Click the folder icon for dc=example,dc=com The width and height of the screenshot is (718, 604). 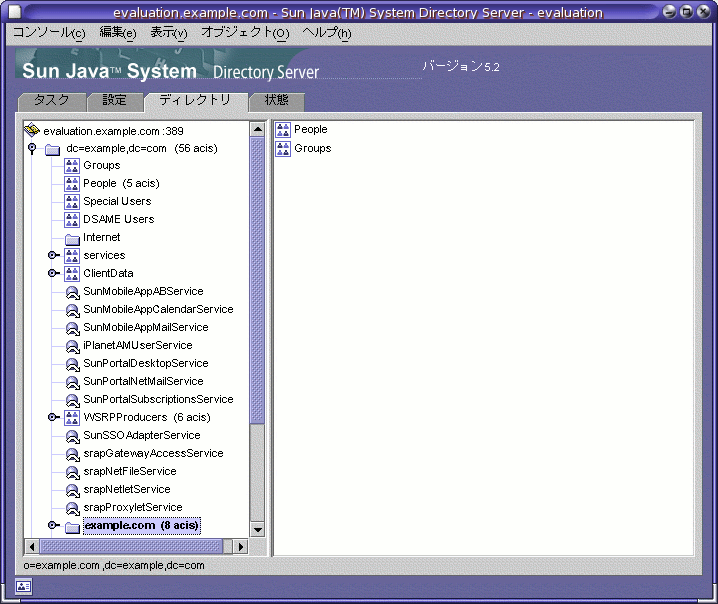[53, 149]
